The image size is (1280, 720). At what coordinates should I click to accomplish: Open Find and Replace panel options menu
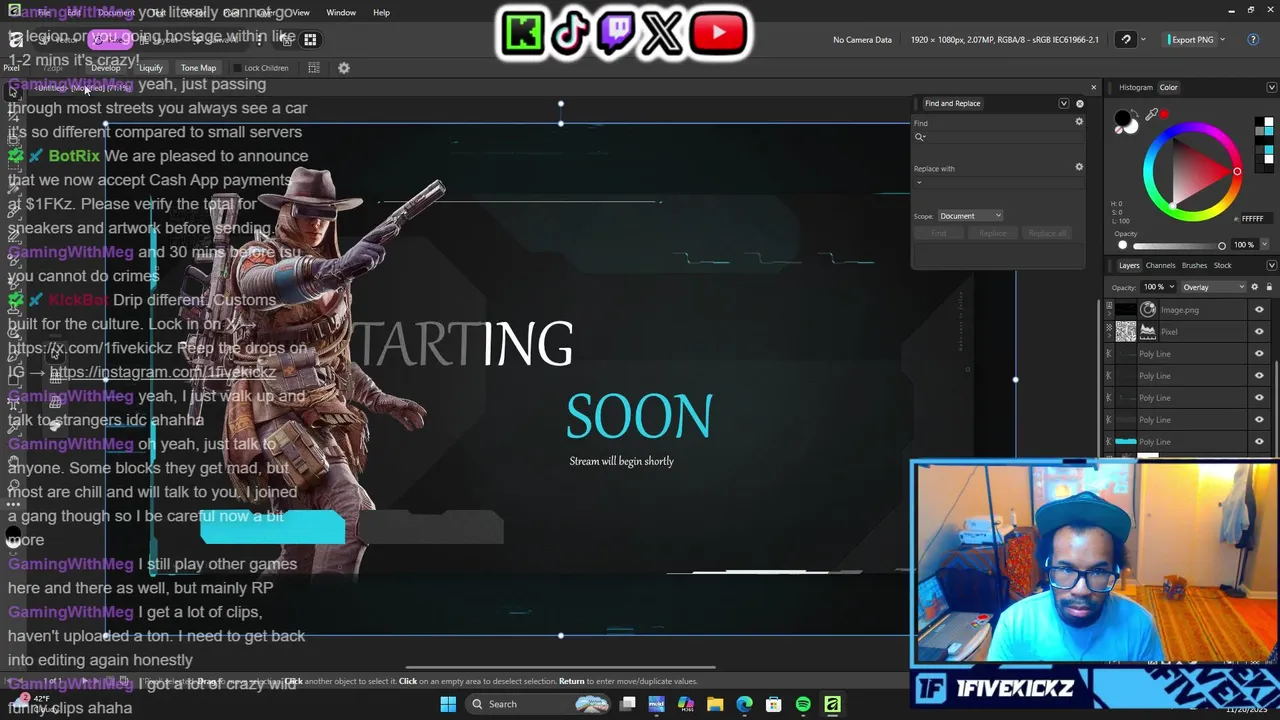point(1063,103)
